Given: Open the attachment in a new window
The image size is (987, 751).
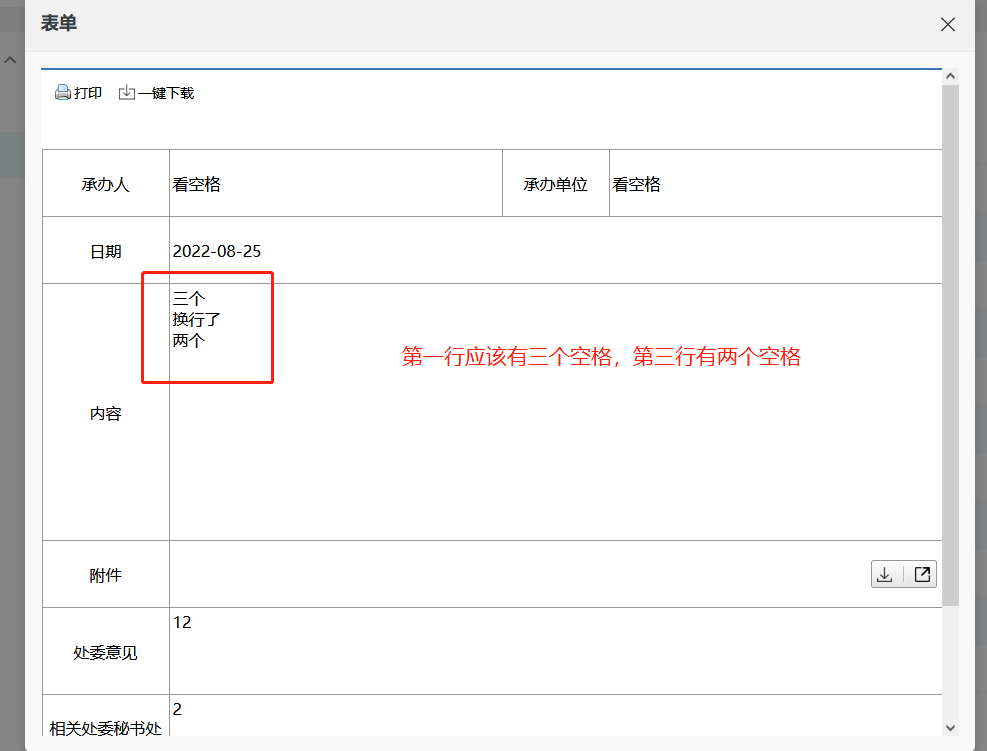Looking at the screenshot, I should [922, 575].
